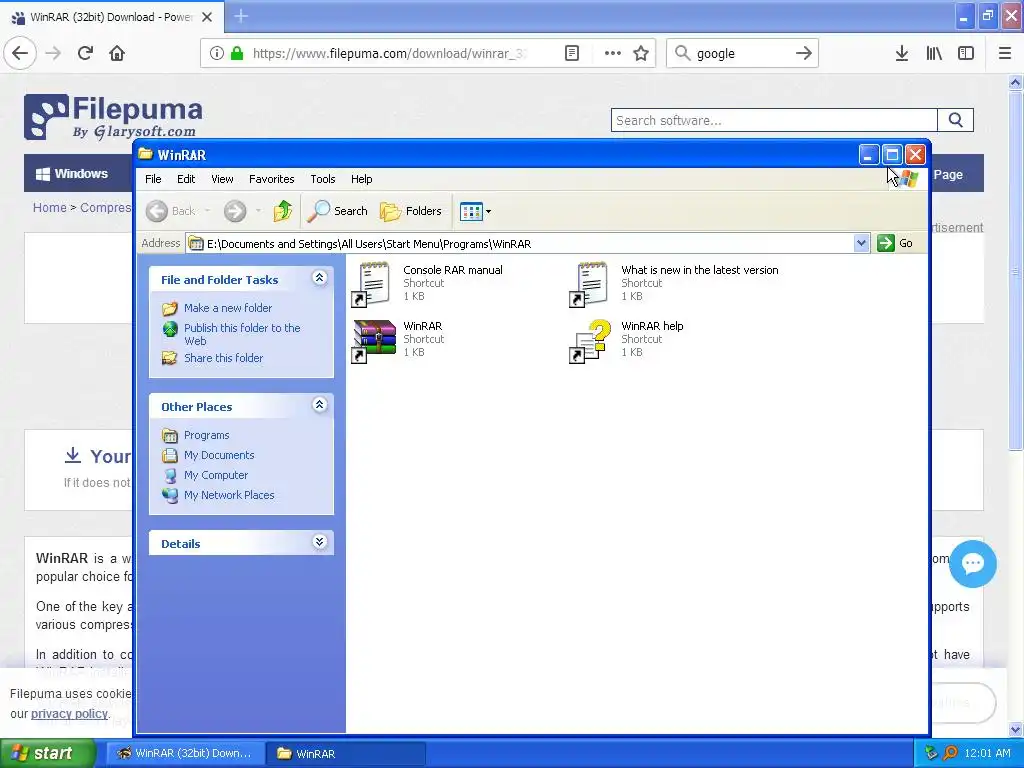Viewport: 1024px width, 768px height.
Task: Expand the Details panel
Action: coord(319,542)
